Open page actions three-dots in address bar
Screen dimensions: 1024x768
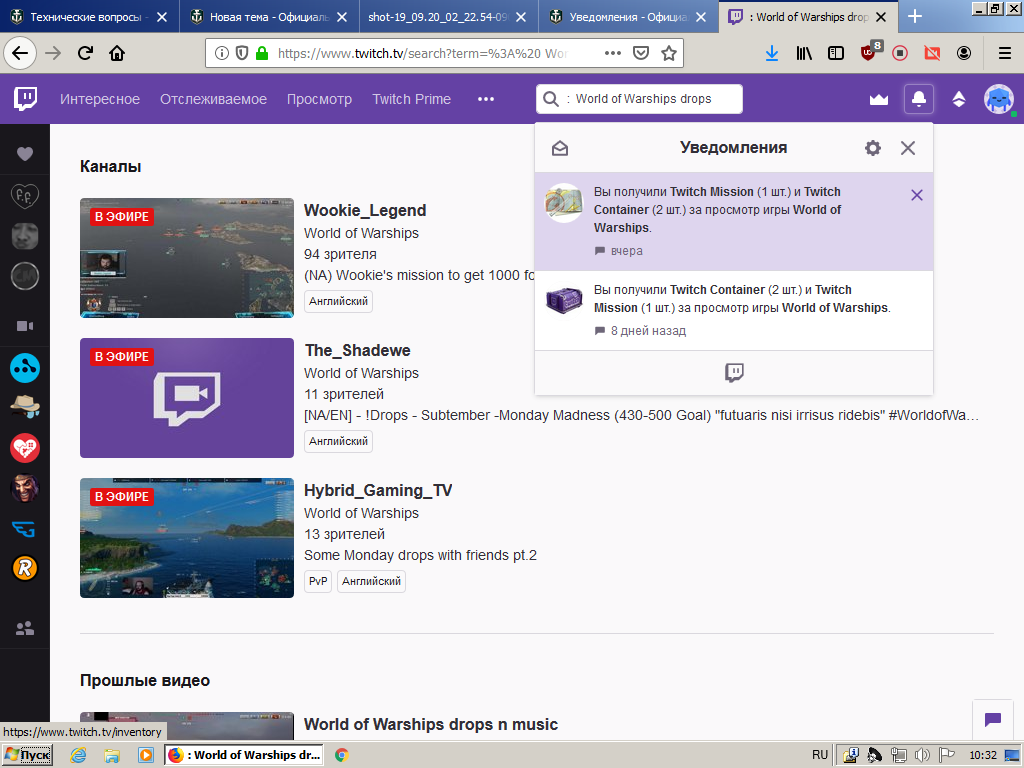click(x=613, y=53)
